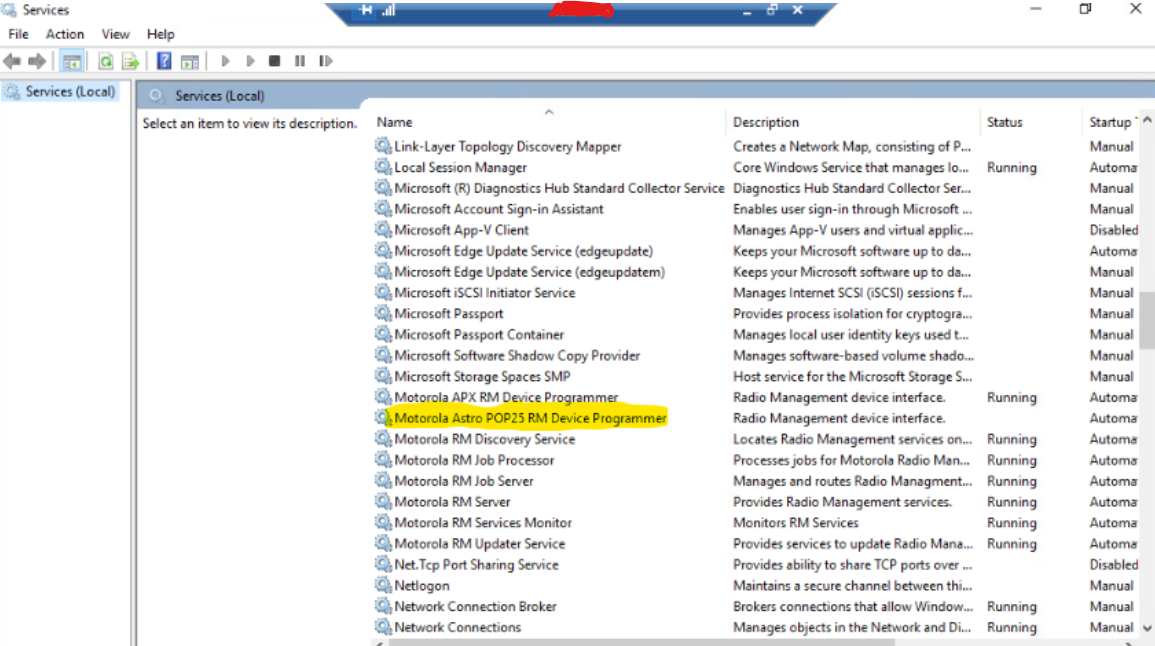Open the View menu
Viewport: 1155px width, 646px height.
[x=116, y=34]
